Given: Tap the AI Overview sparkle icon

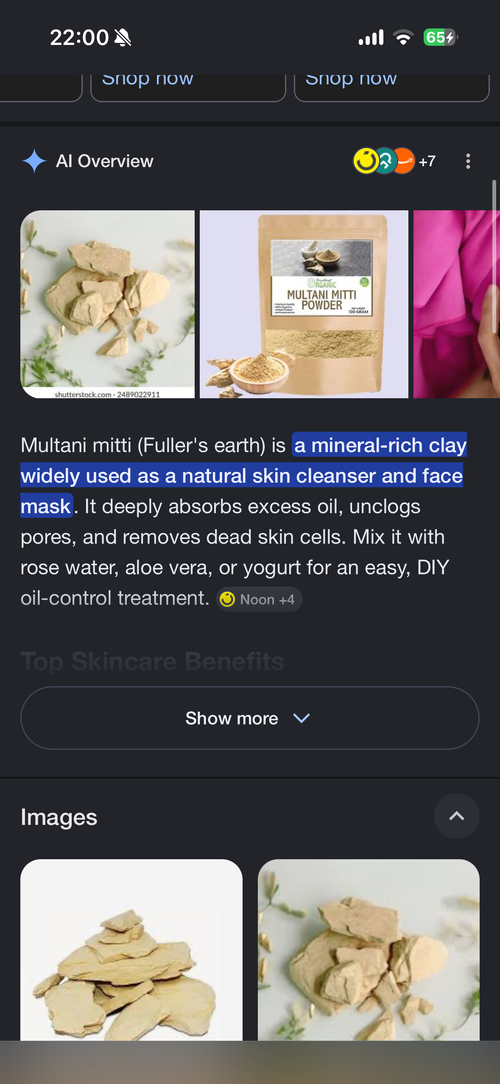Looking at the screenshot, I should (34, 161).
